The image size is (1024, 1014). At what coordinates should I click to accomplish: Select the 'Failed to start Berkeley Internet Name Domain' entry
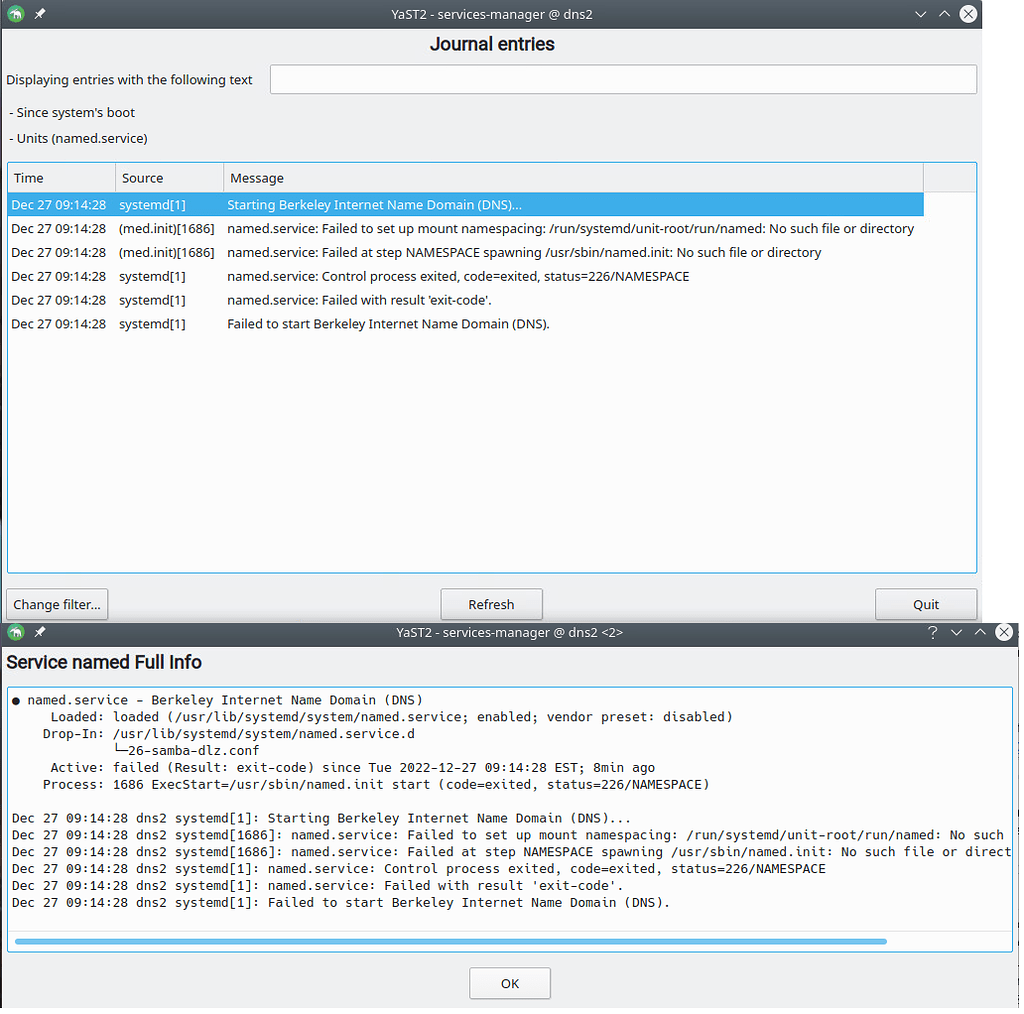click(388, 324)
